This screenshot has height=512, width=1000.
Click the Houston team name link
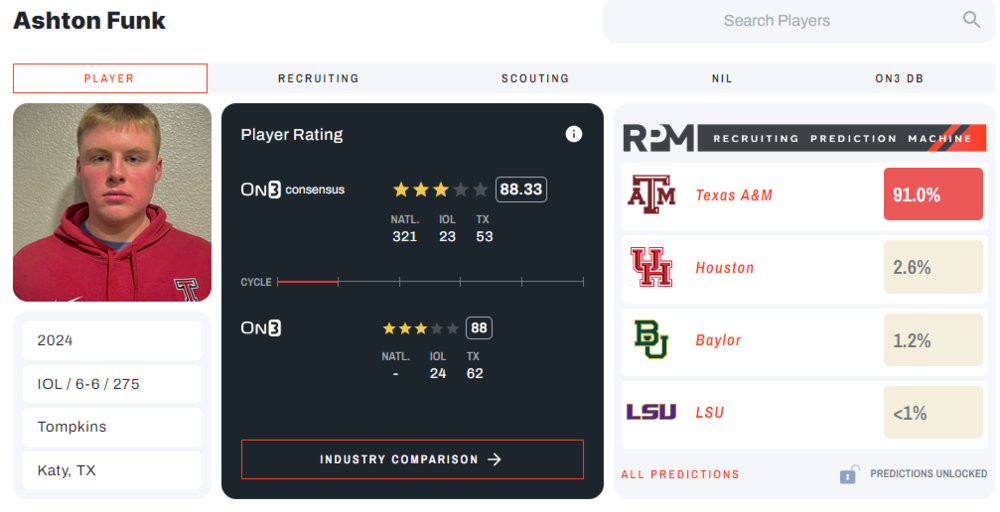point(725,268)
